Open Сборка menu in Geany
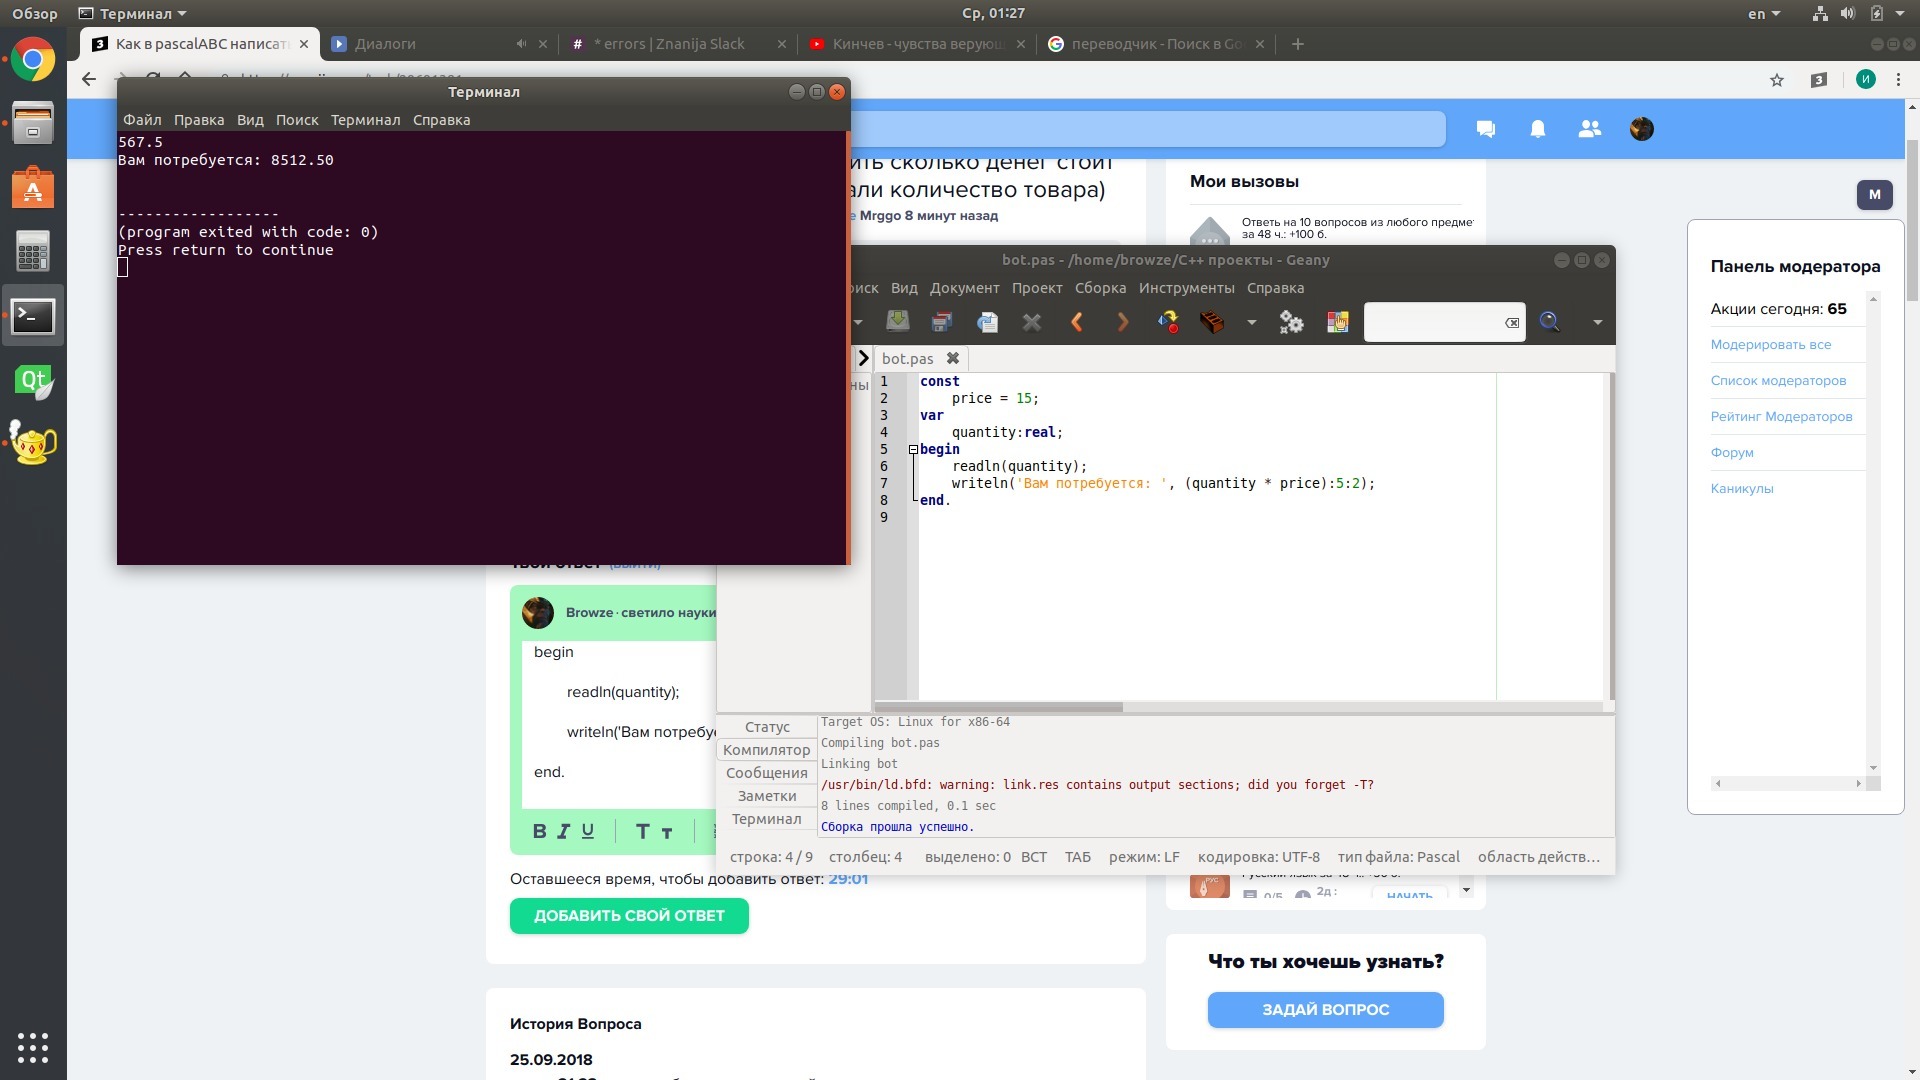The width and height of the screenshot is (1920, 1080). pos(1100,288)
